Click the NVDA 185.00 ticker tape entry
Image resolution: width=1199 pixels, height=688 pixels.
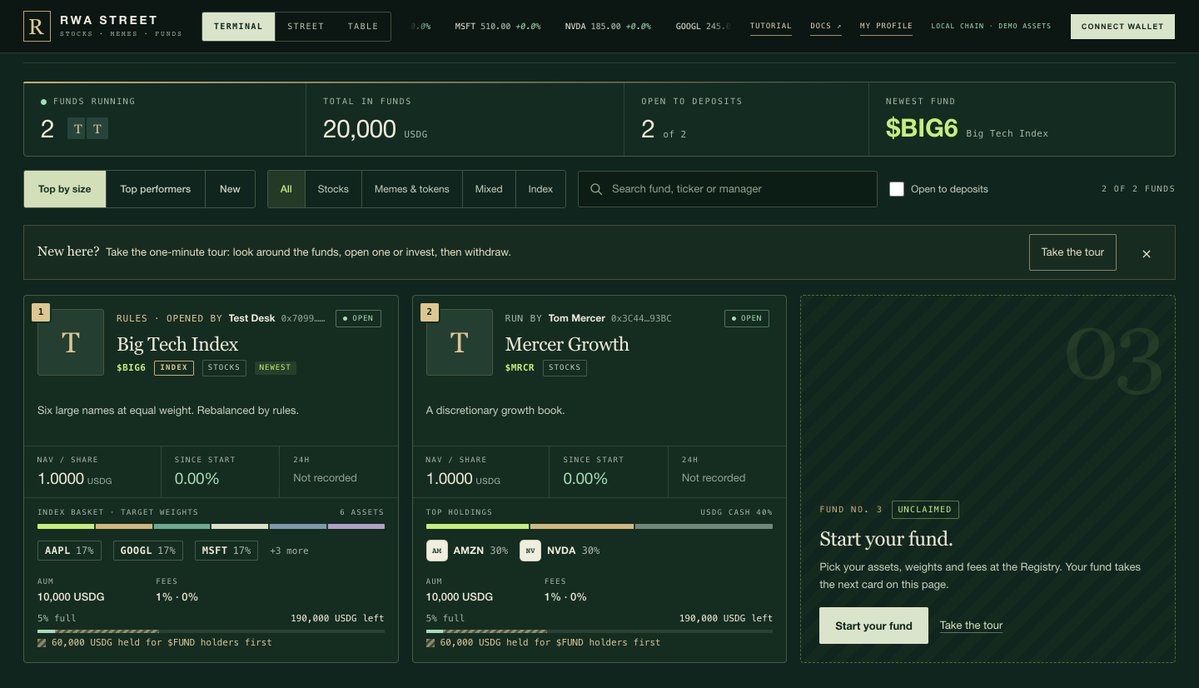[x=608, y=26]
